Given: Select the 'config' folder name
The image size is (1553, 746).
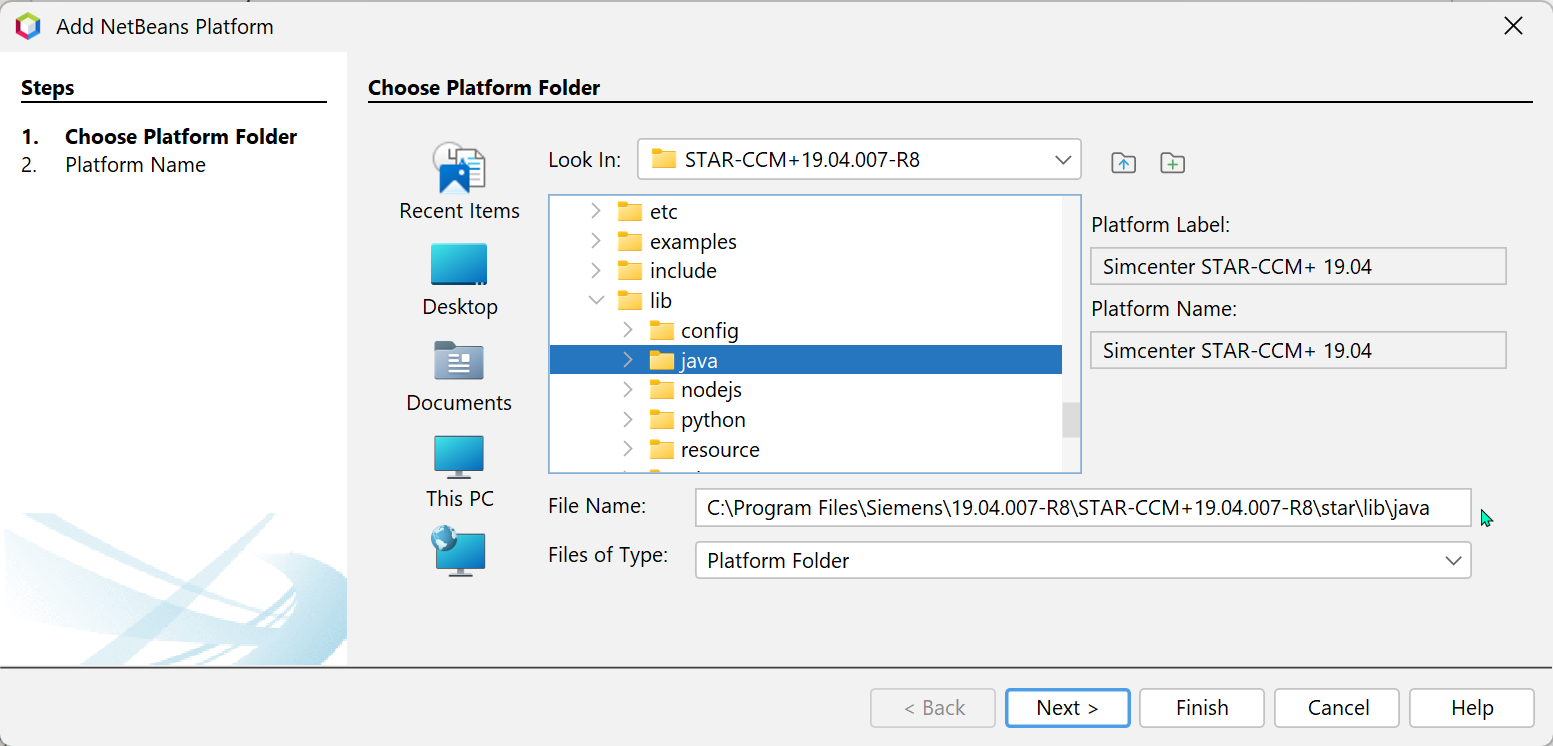Looking at the screenshot, I should 710,331.
